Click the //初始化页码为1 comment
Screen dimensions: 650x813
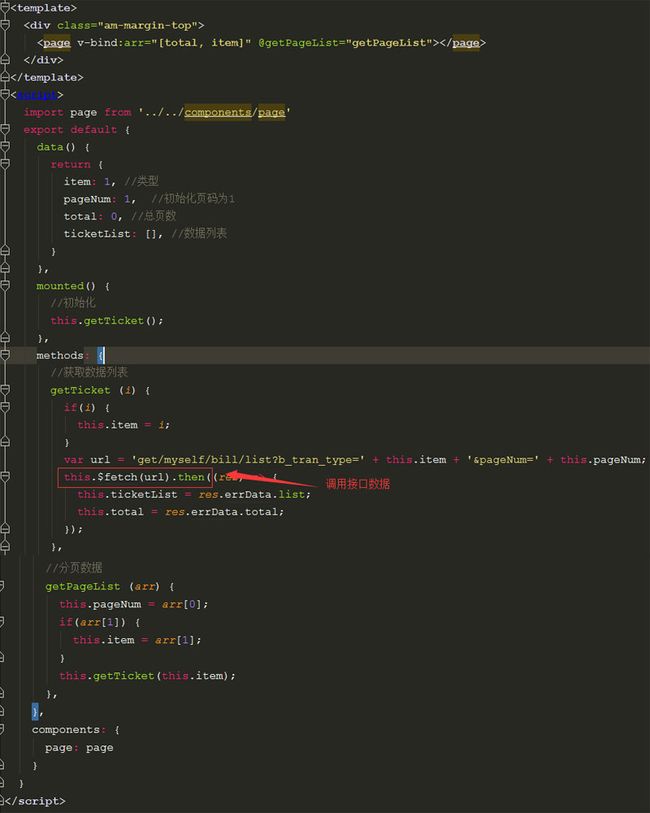point(193,199)
